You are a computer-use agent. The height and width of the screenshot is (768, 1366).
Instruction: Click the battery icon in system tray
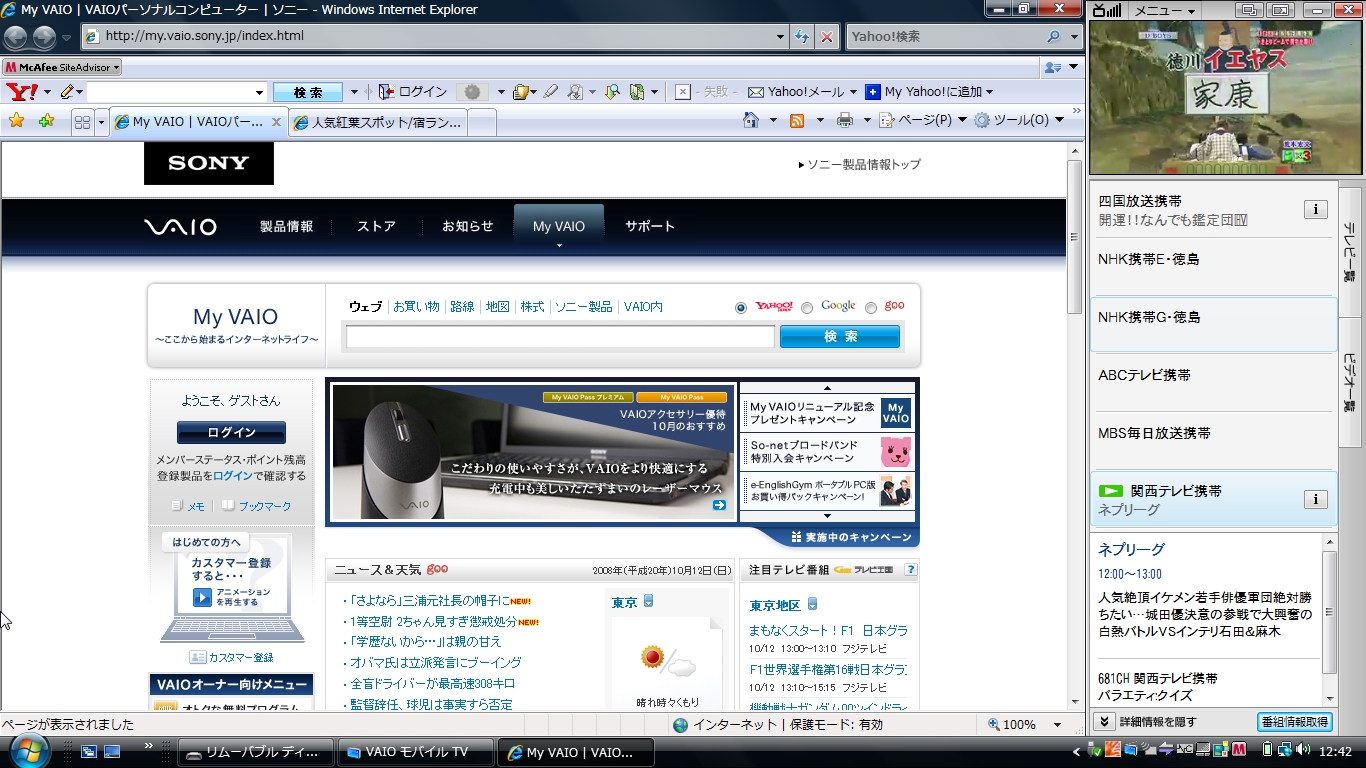pyautogui.click(x=1267, y=749)
